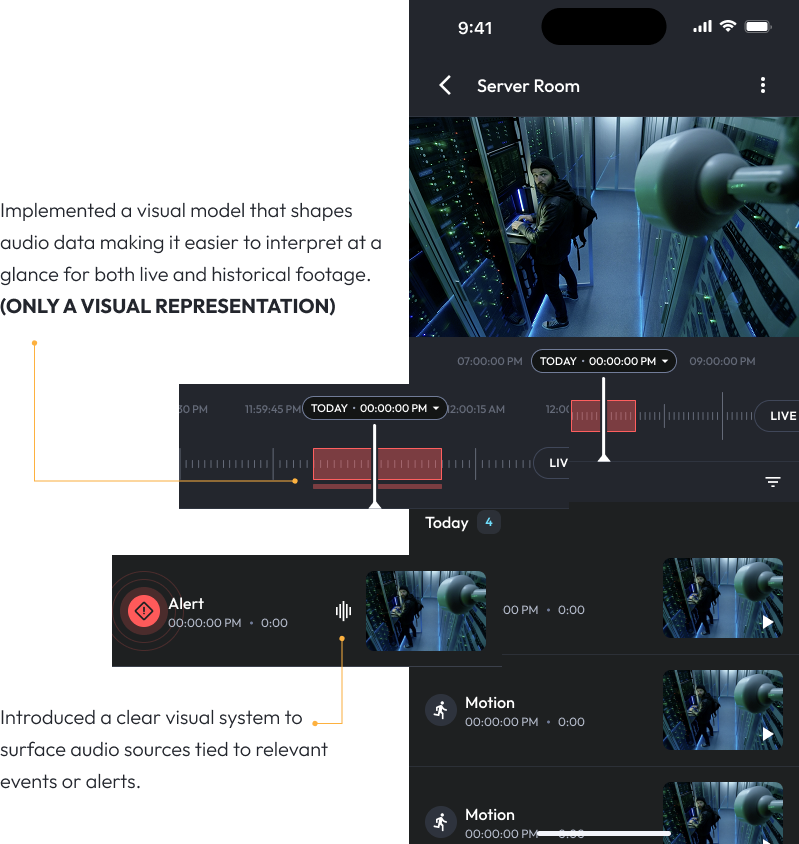Select the red alert segment on phone timeline
The image size is (799, 844).
603,416
